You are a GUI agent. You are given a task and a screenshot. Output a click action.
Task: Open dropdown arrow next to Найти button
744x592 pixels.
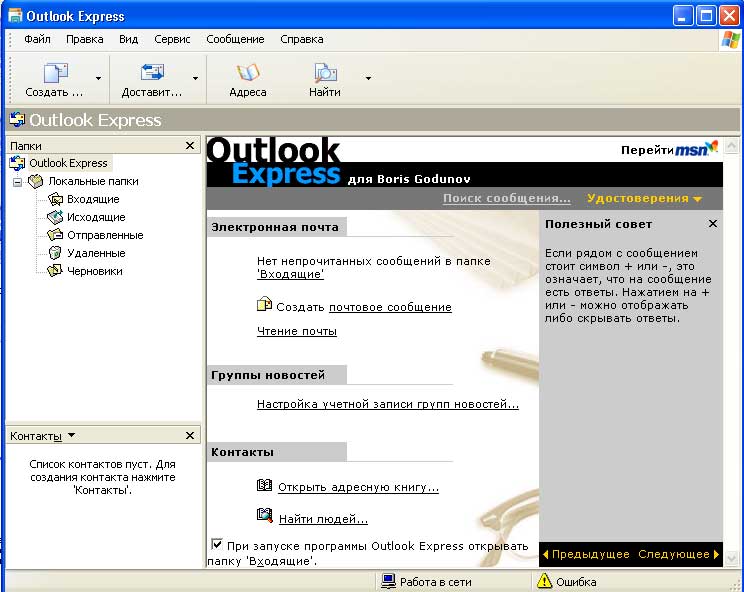pyautogui.click(x=368, y=78)
